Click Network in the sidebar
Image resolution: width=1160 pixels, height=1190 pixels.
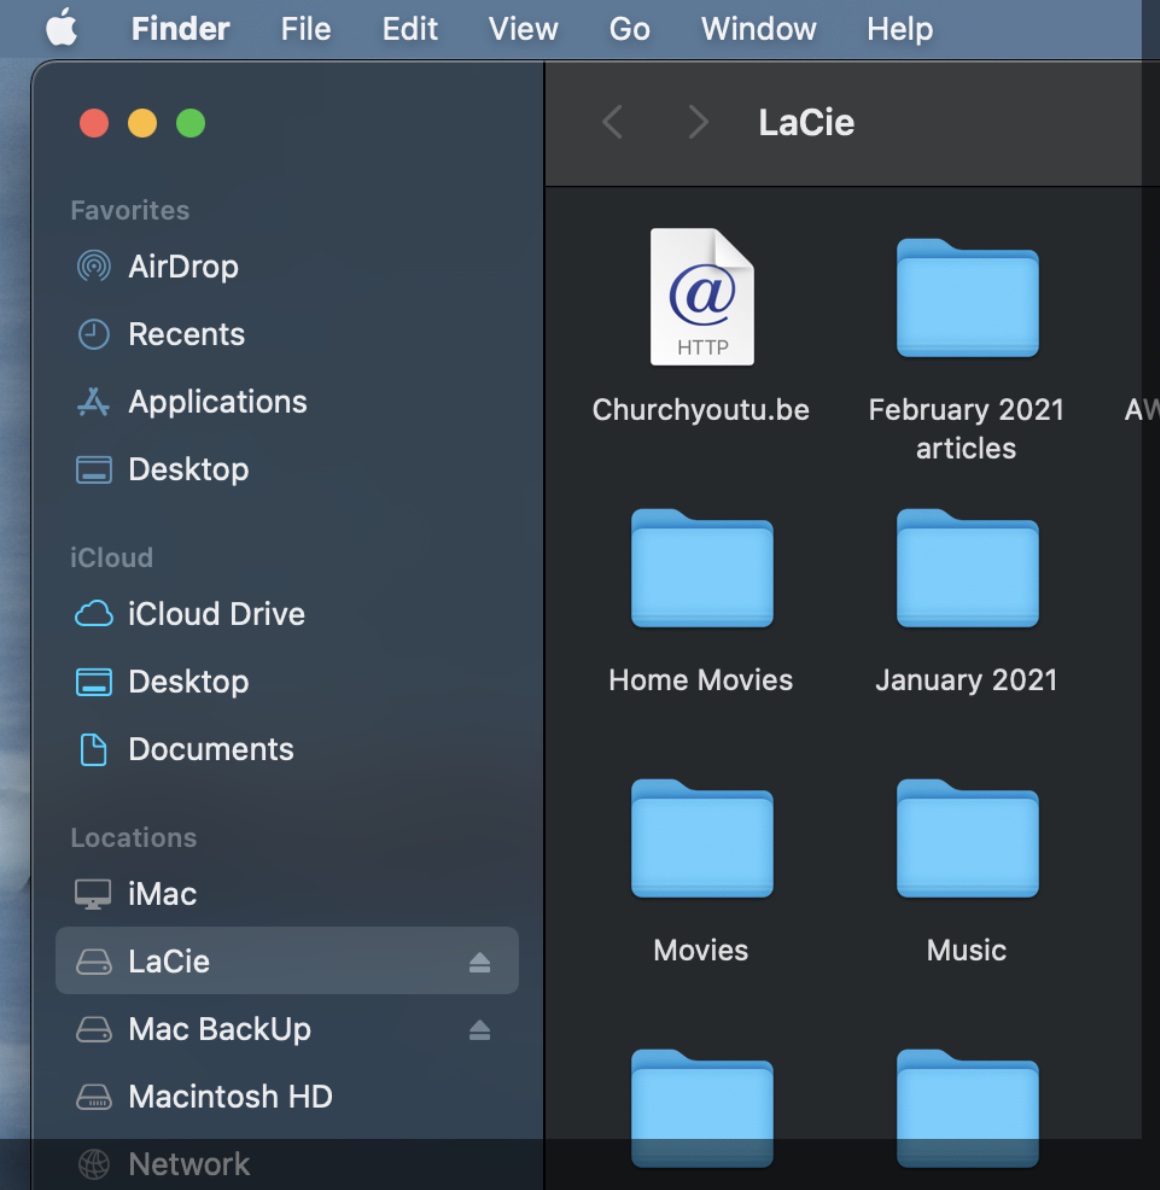pyautogui.click(x=188, y=1164)
